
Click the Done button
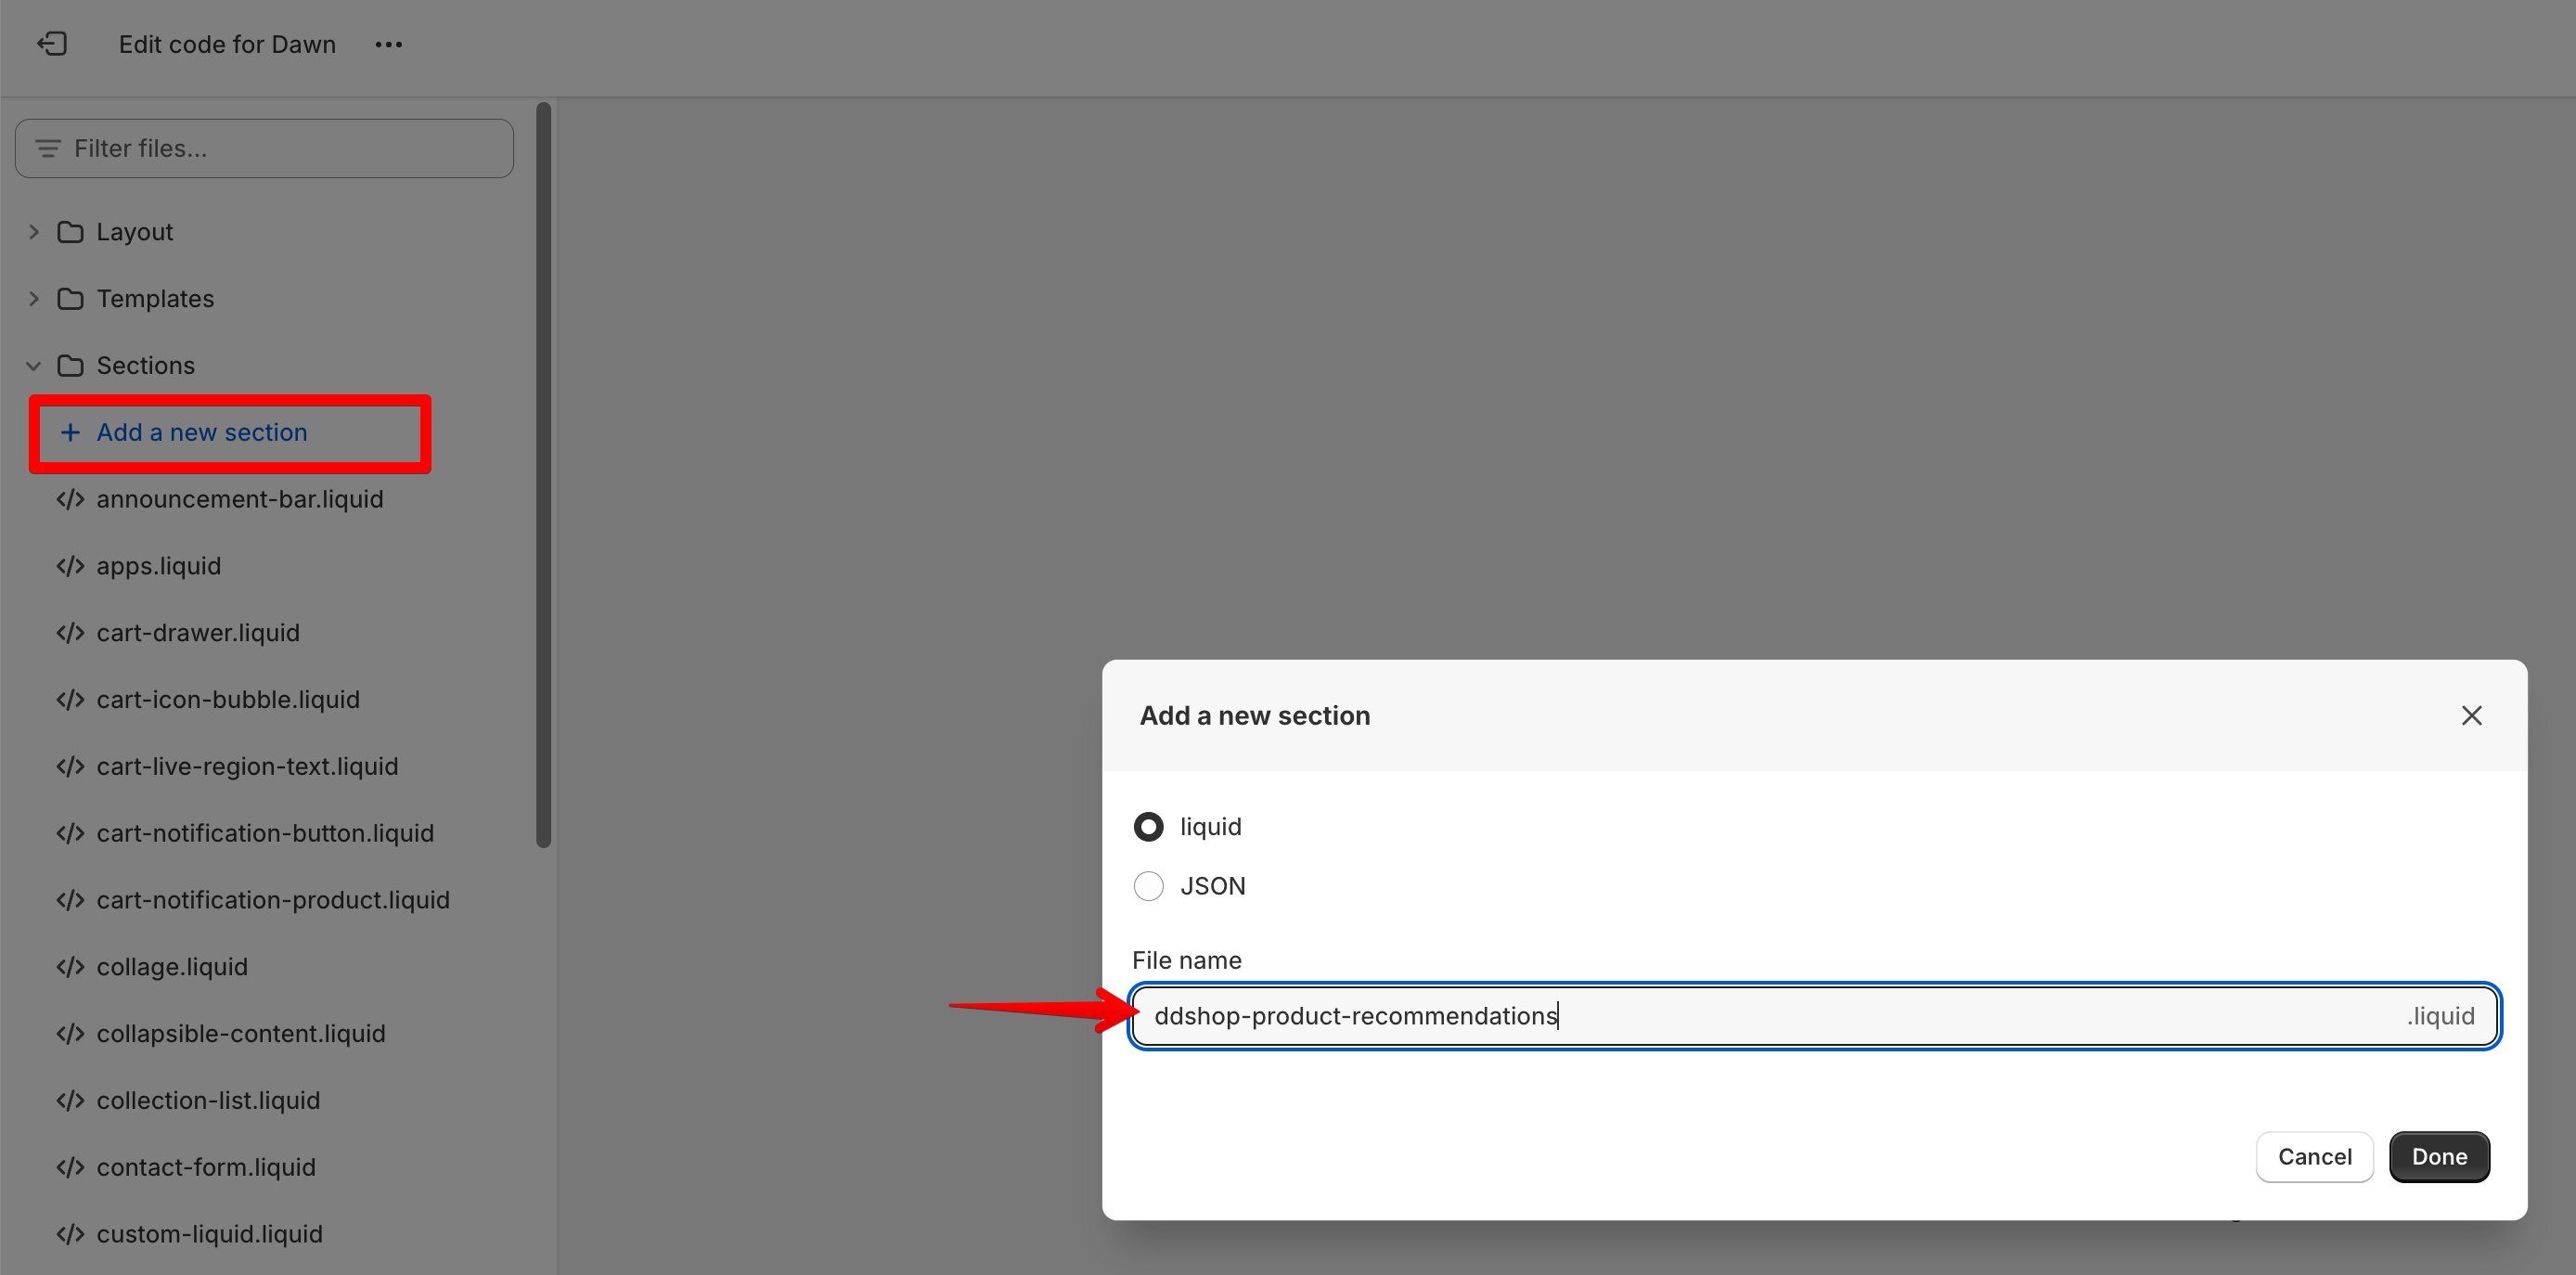tap(2439, 1157)
